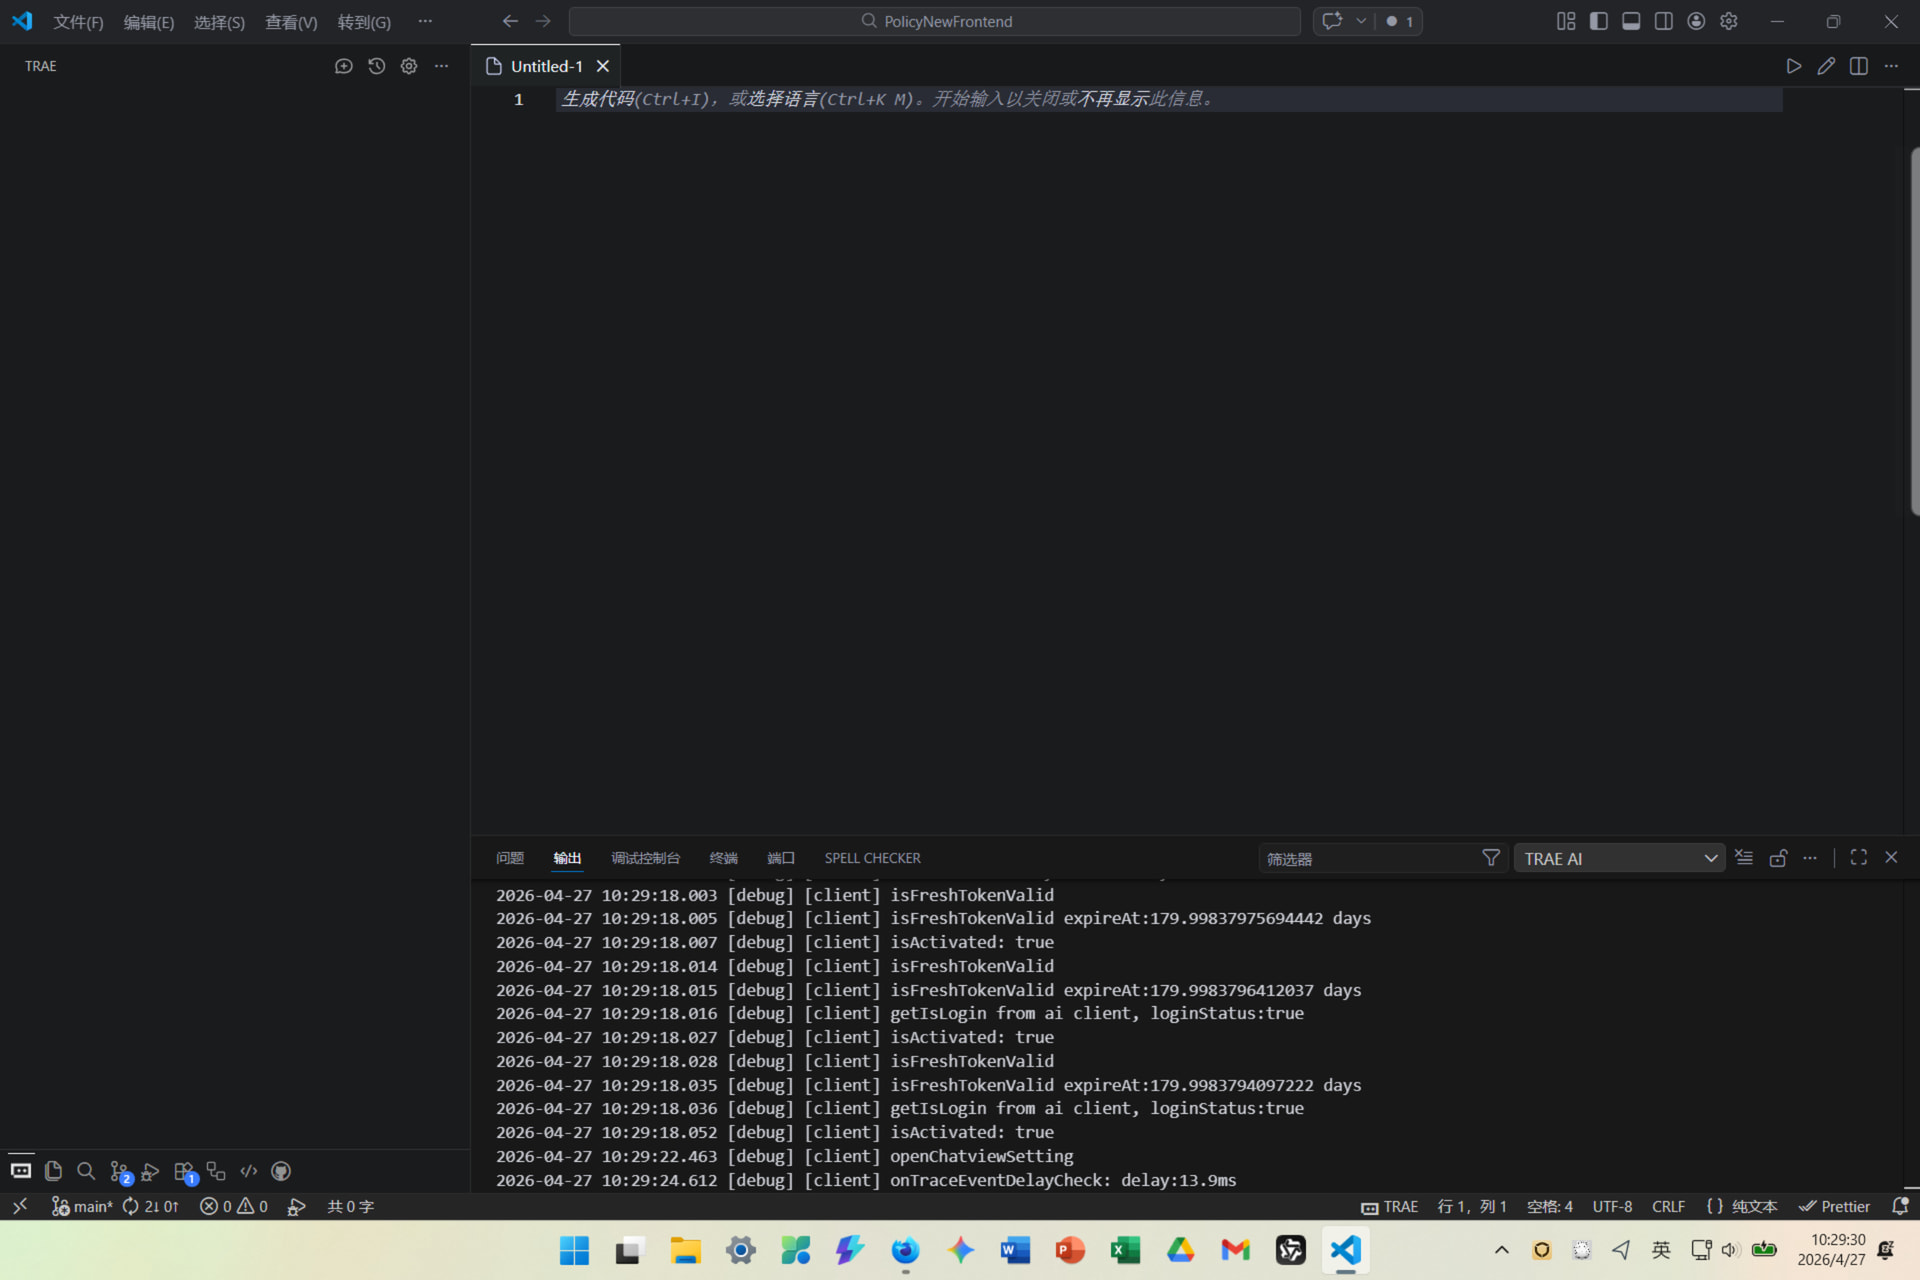This screenshot has width=1920, height=1280.
Task: Expand hidden menu bar items ellipsis
Action: coord(425,21)
